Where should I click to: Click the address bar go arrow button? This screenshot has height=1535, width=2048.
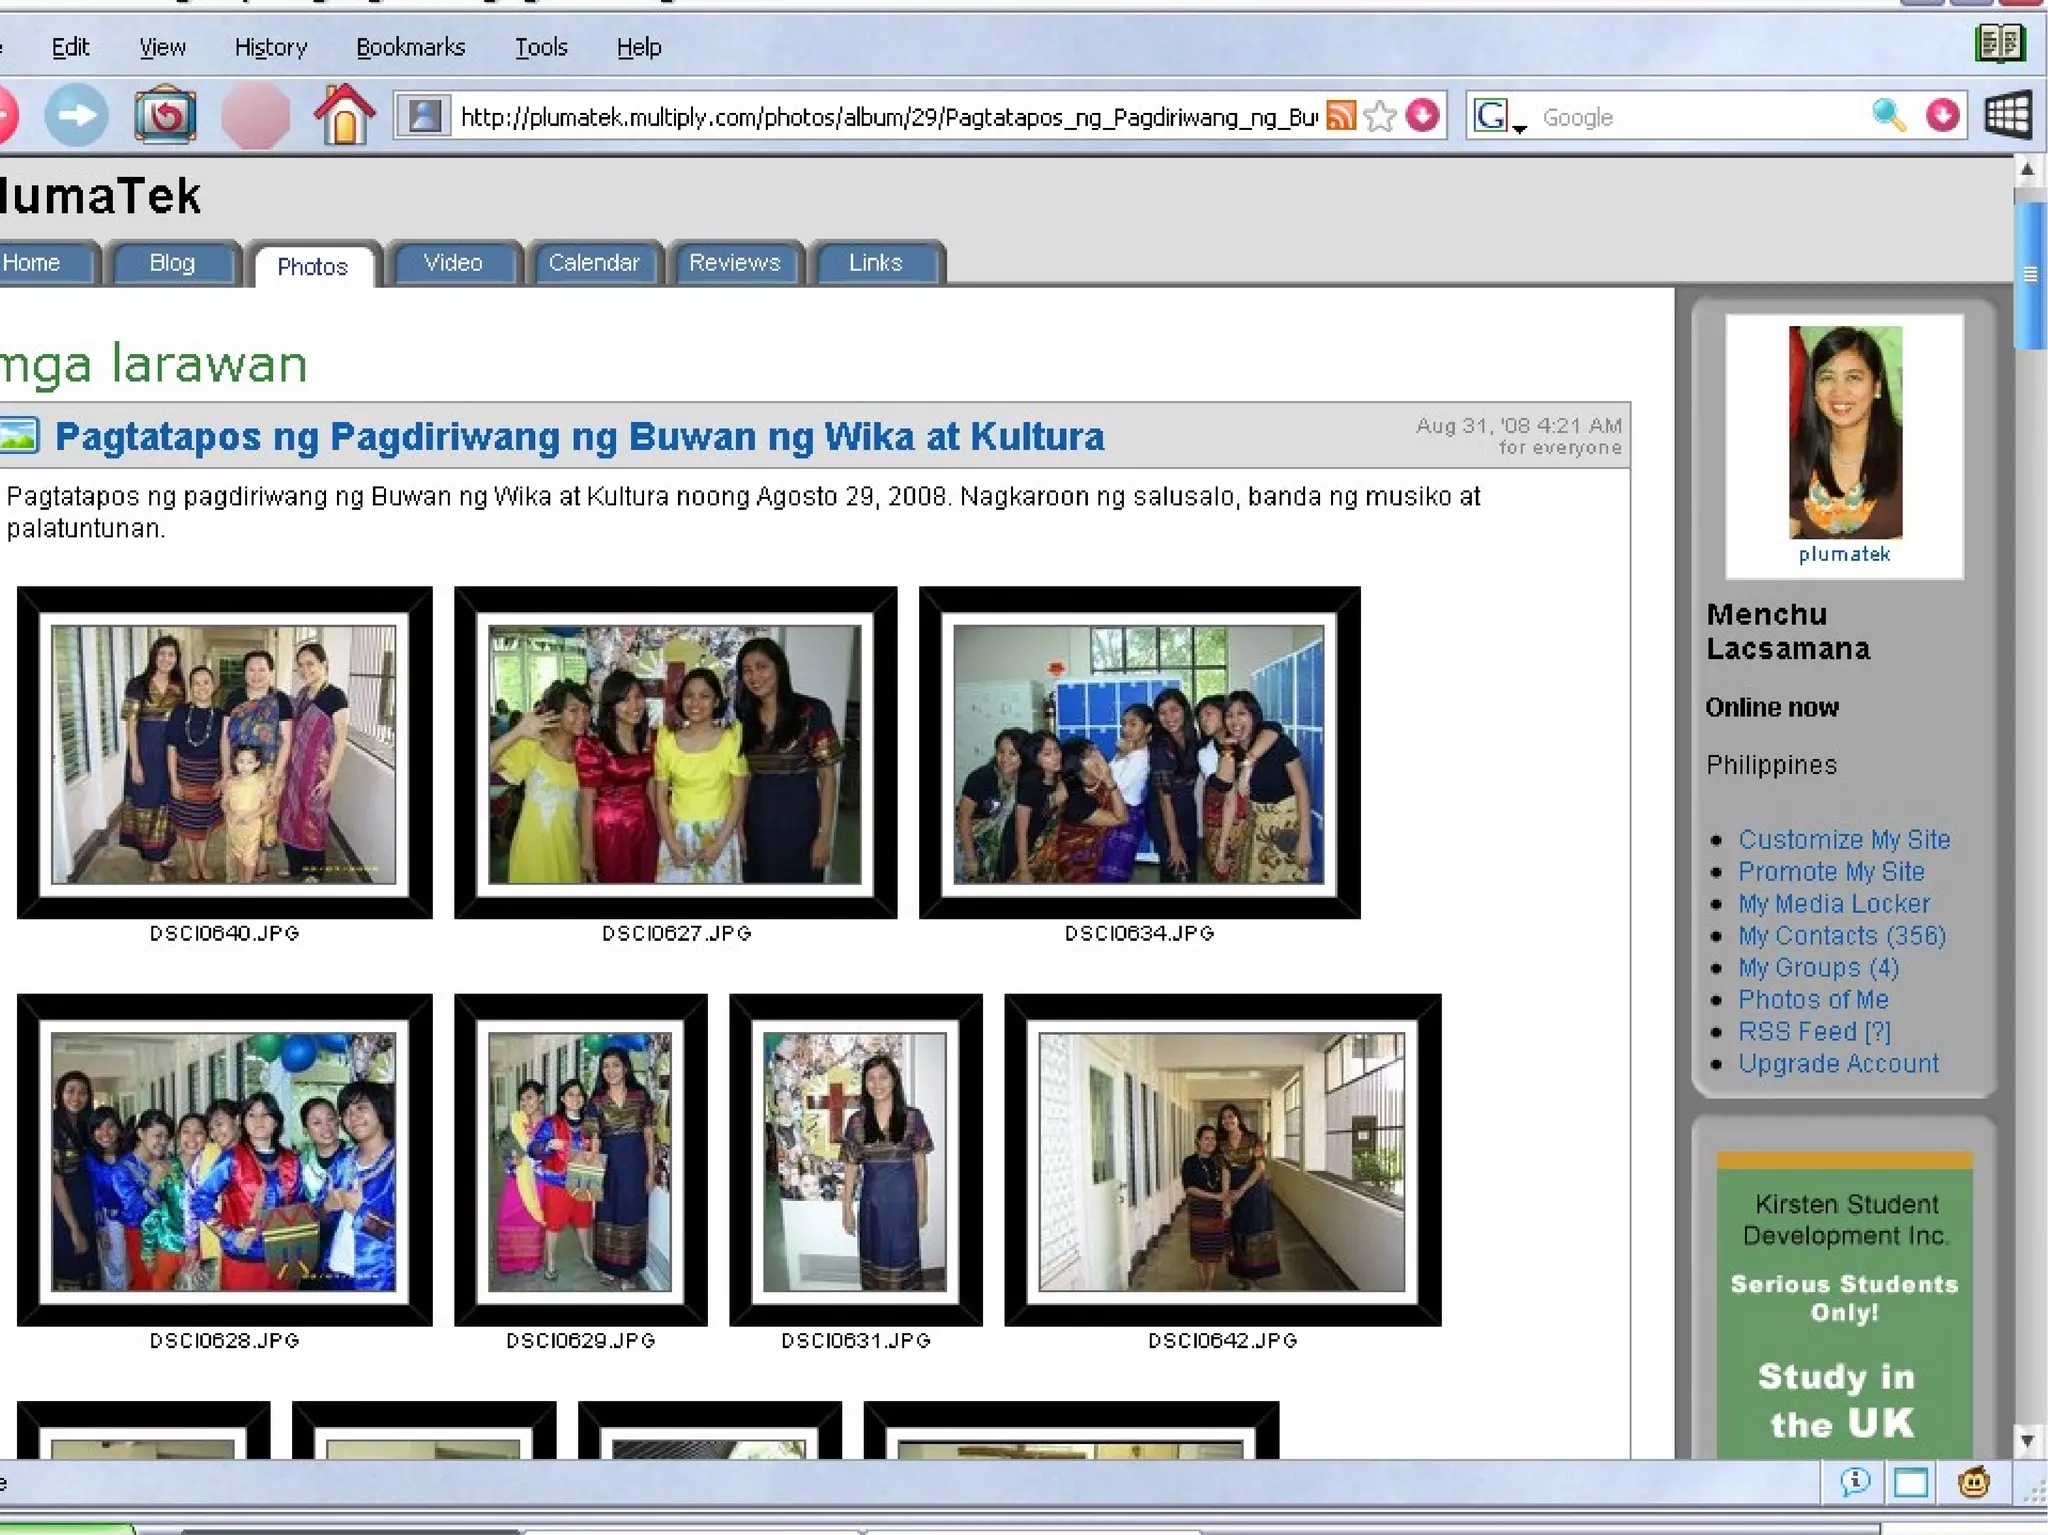click(x=1423, y=116)
